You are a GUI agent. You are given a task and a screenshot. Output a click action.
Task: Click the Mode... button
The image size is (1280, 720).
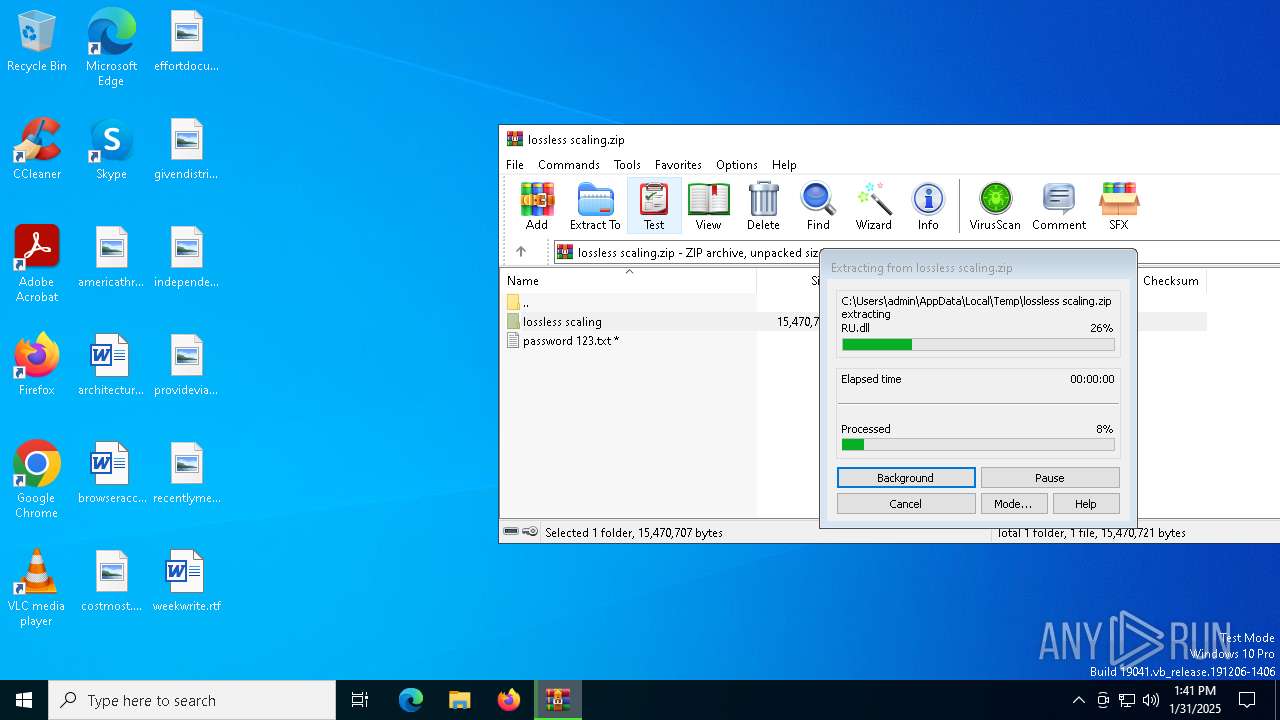pyautogui.click(x=1013, y=504)
